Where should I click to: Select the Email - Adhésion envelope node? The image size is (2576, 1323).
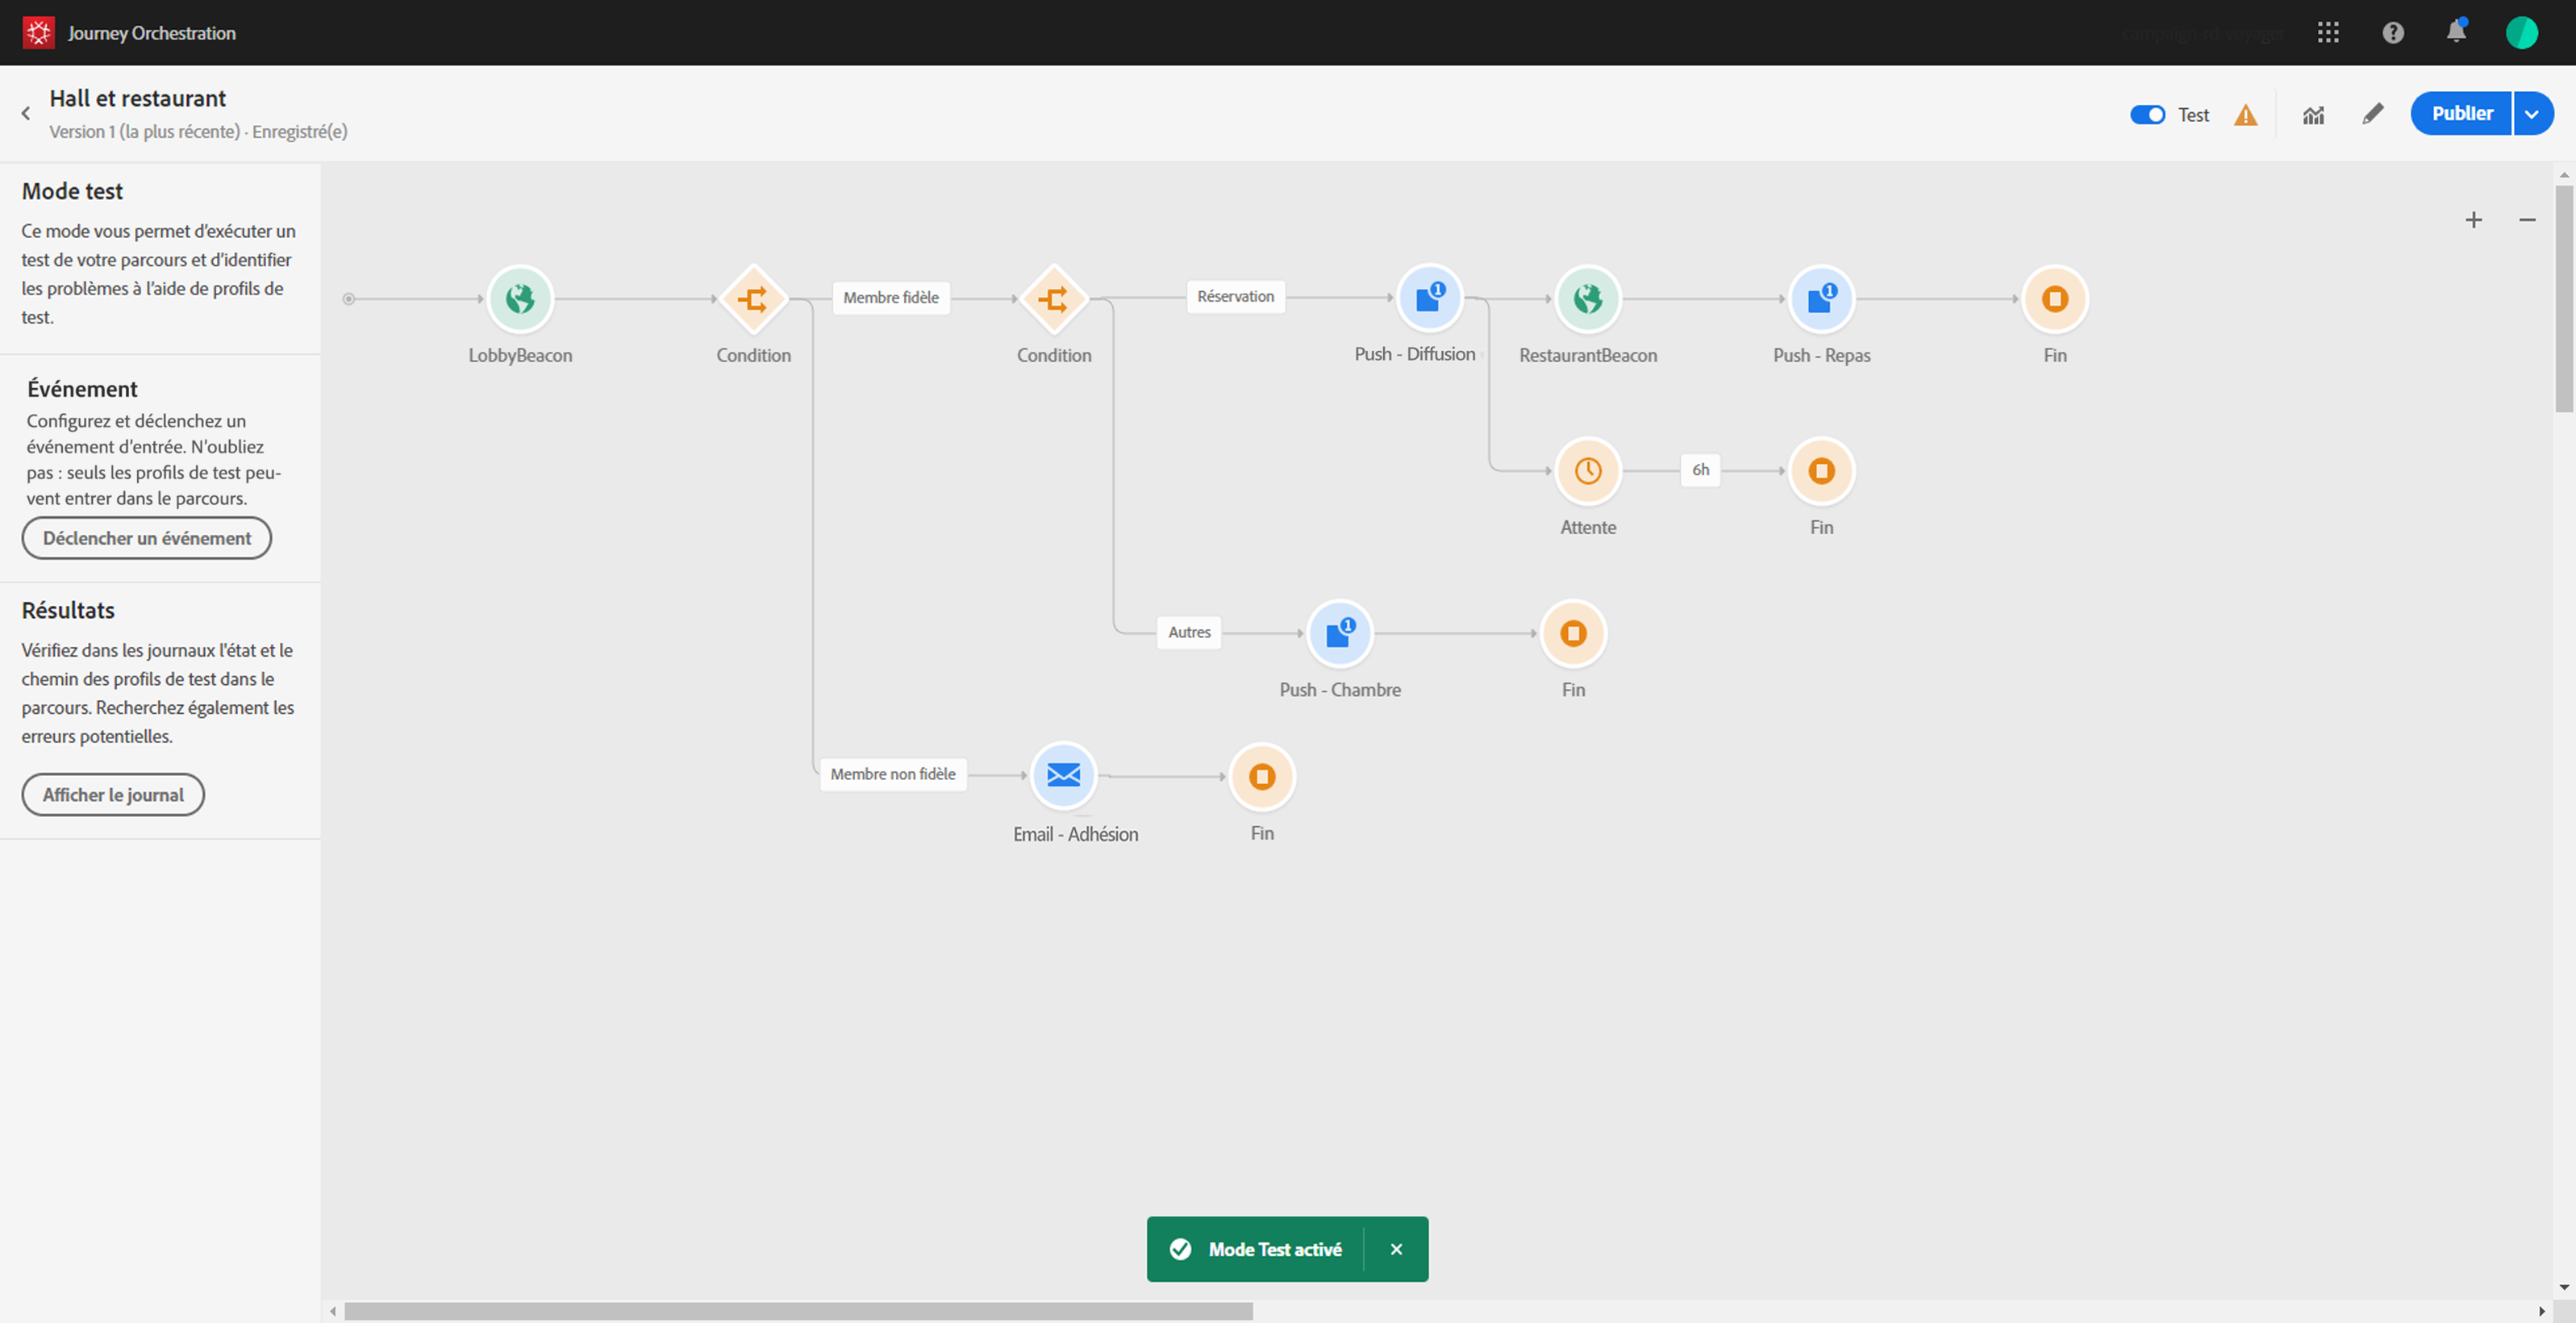(1063, 775)
